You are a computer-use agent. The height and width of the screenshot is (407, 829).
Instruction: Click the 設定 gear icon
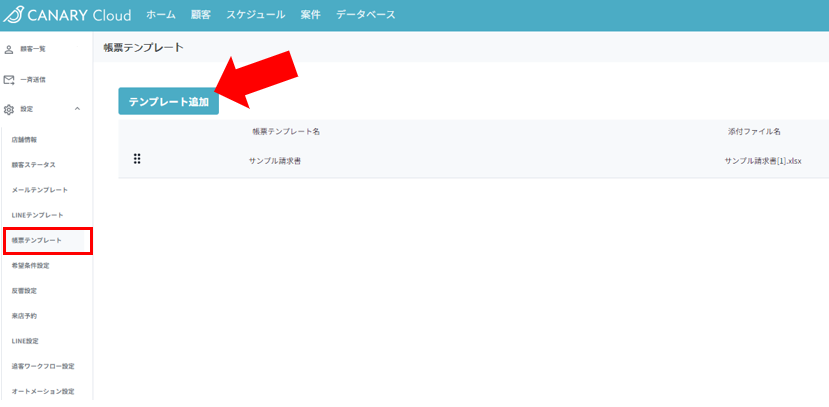pos(8,109)
